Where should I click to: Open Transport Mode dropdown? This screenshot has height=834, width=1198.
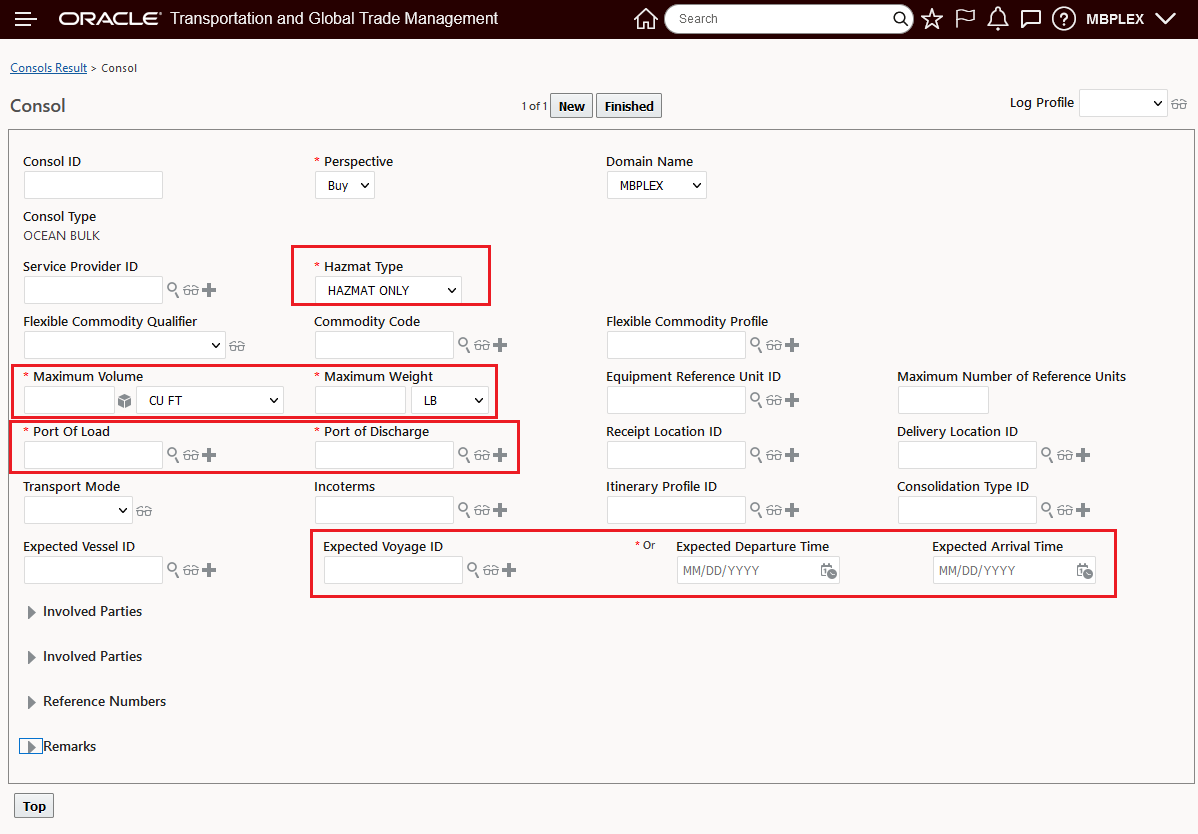[x=78, y=510]
